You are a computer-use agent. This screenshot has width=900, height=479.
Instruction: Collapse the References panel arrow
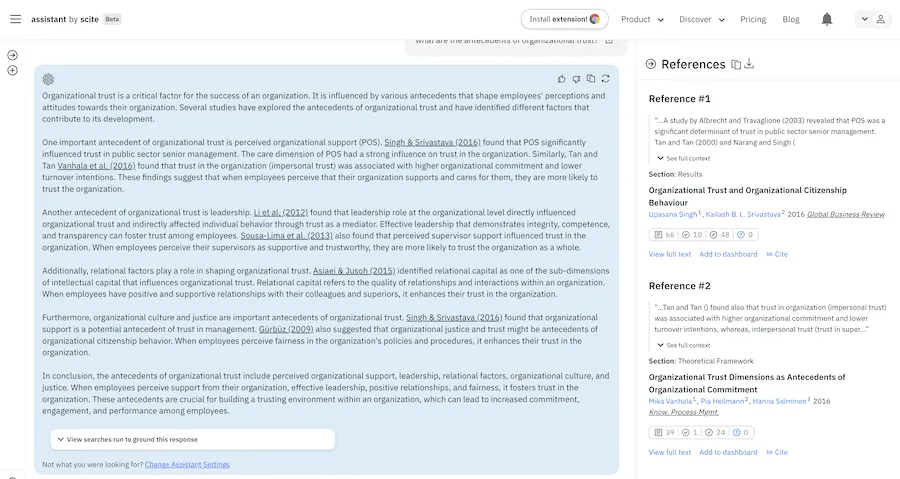650,64
